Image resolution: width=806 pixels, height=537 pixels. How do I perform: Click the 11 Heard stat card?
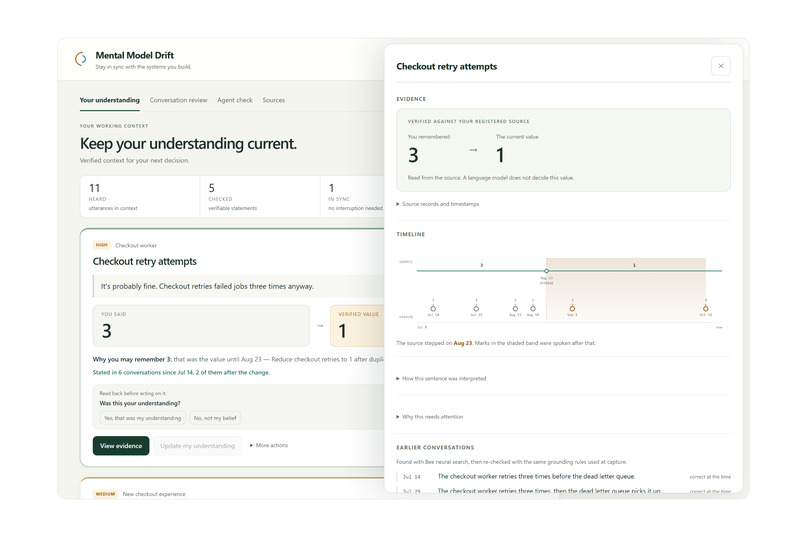point(140,196)
